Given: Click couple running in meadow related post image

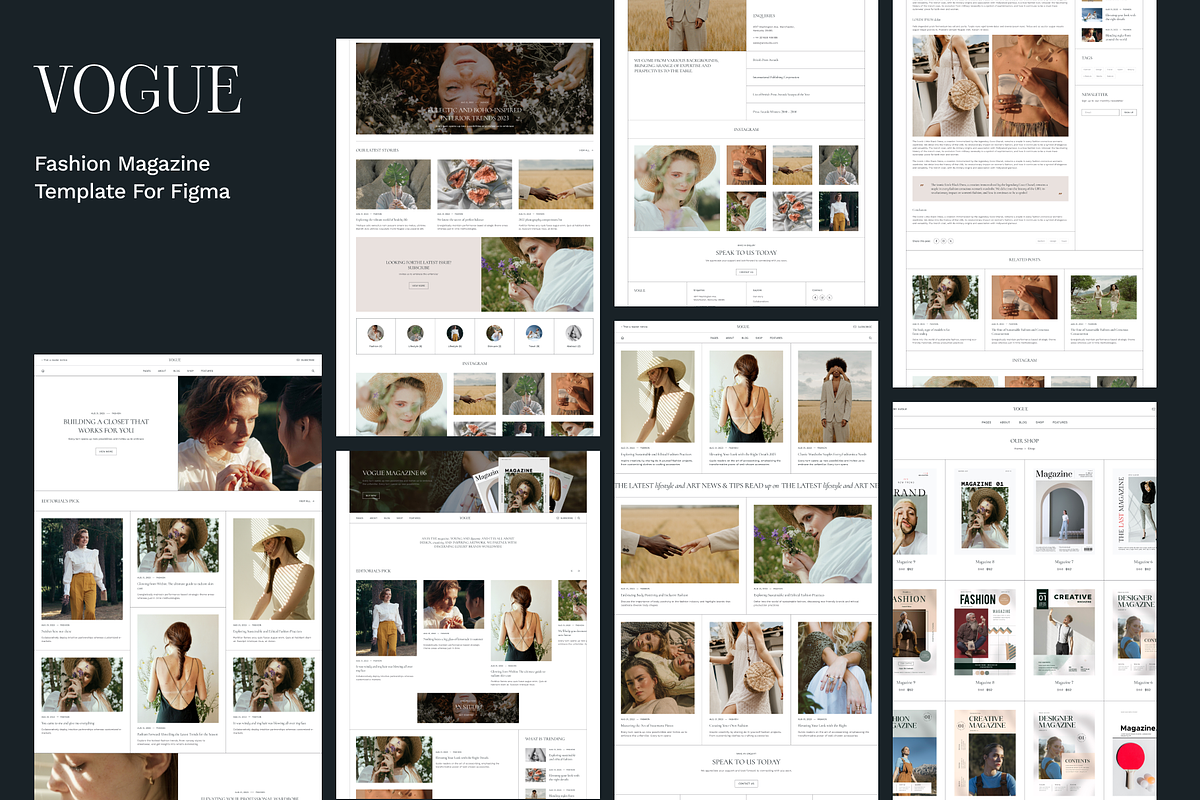Looking at the screenshot, I should [x=1104, y=298].
